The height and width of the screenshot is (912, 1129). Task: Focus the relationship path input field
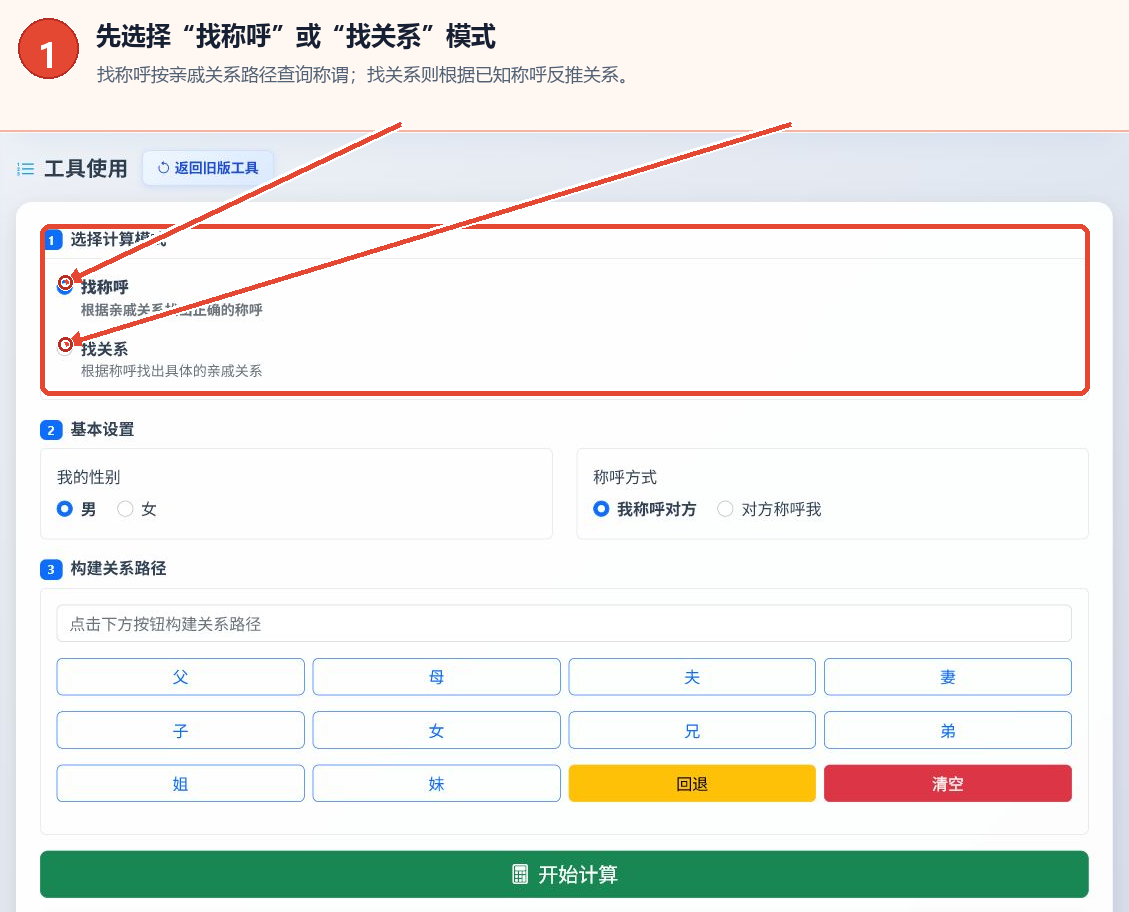[x=564, y=623]
